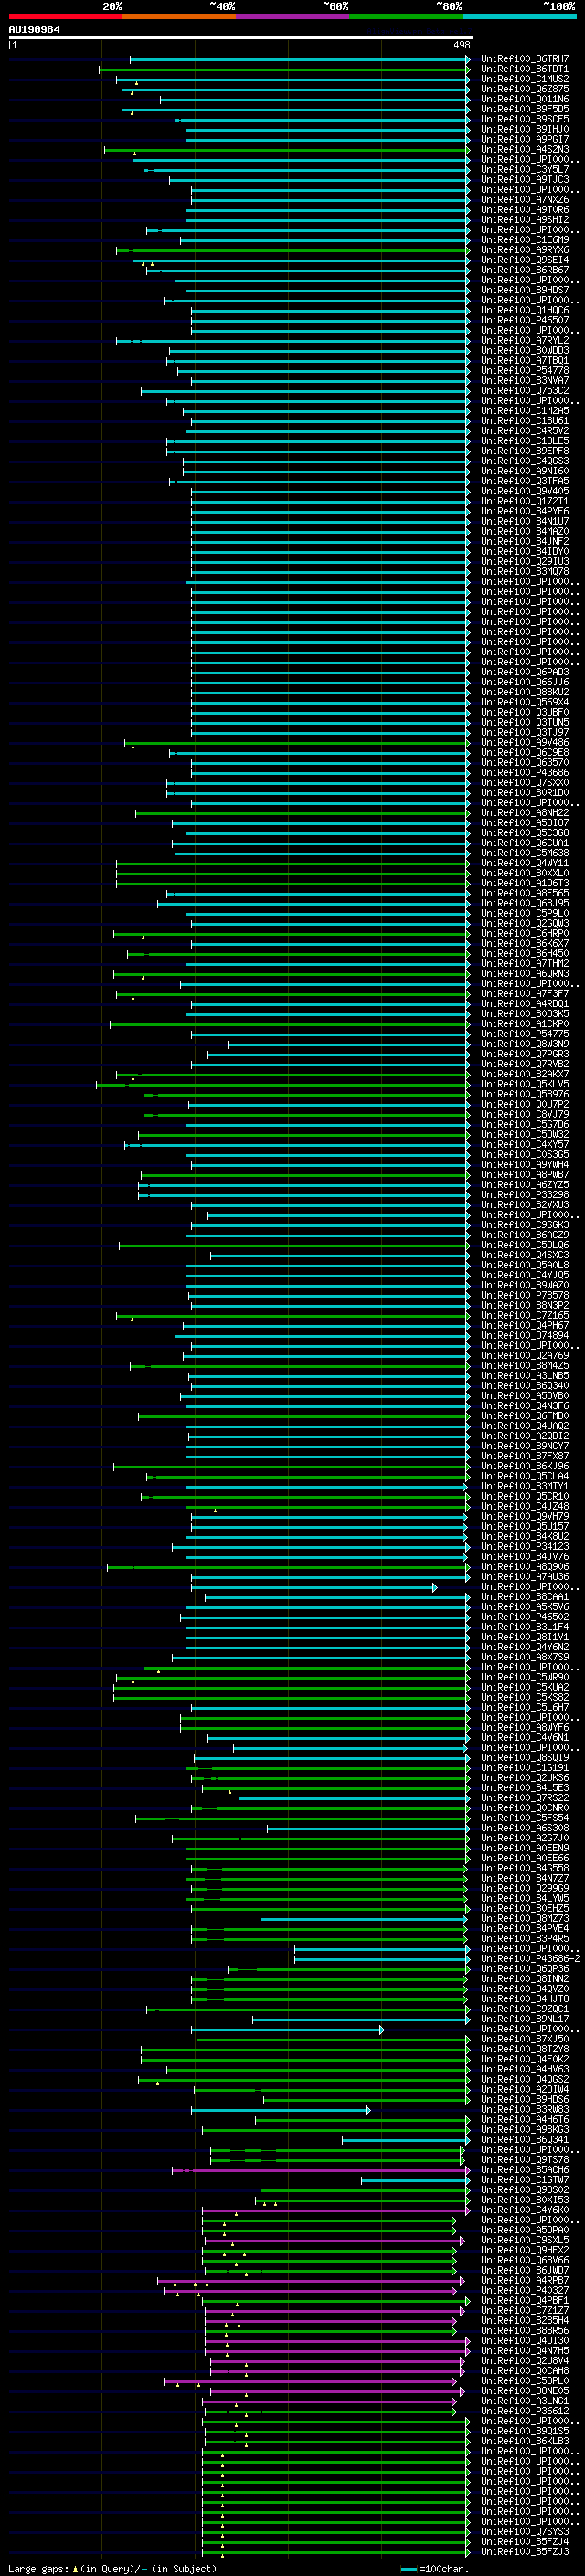Select hit UniRef100_B6Q340
The width and height of the screenshot is (585, 2576).
[x=524, y=1386]
